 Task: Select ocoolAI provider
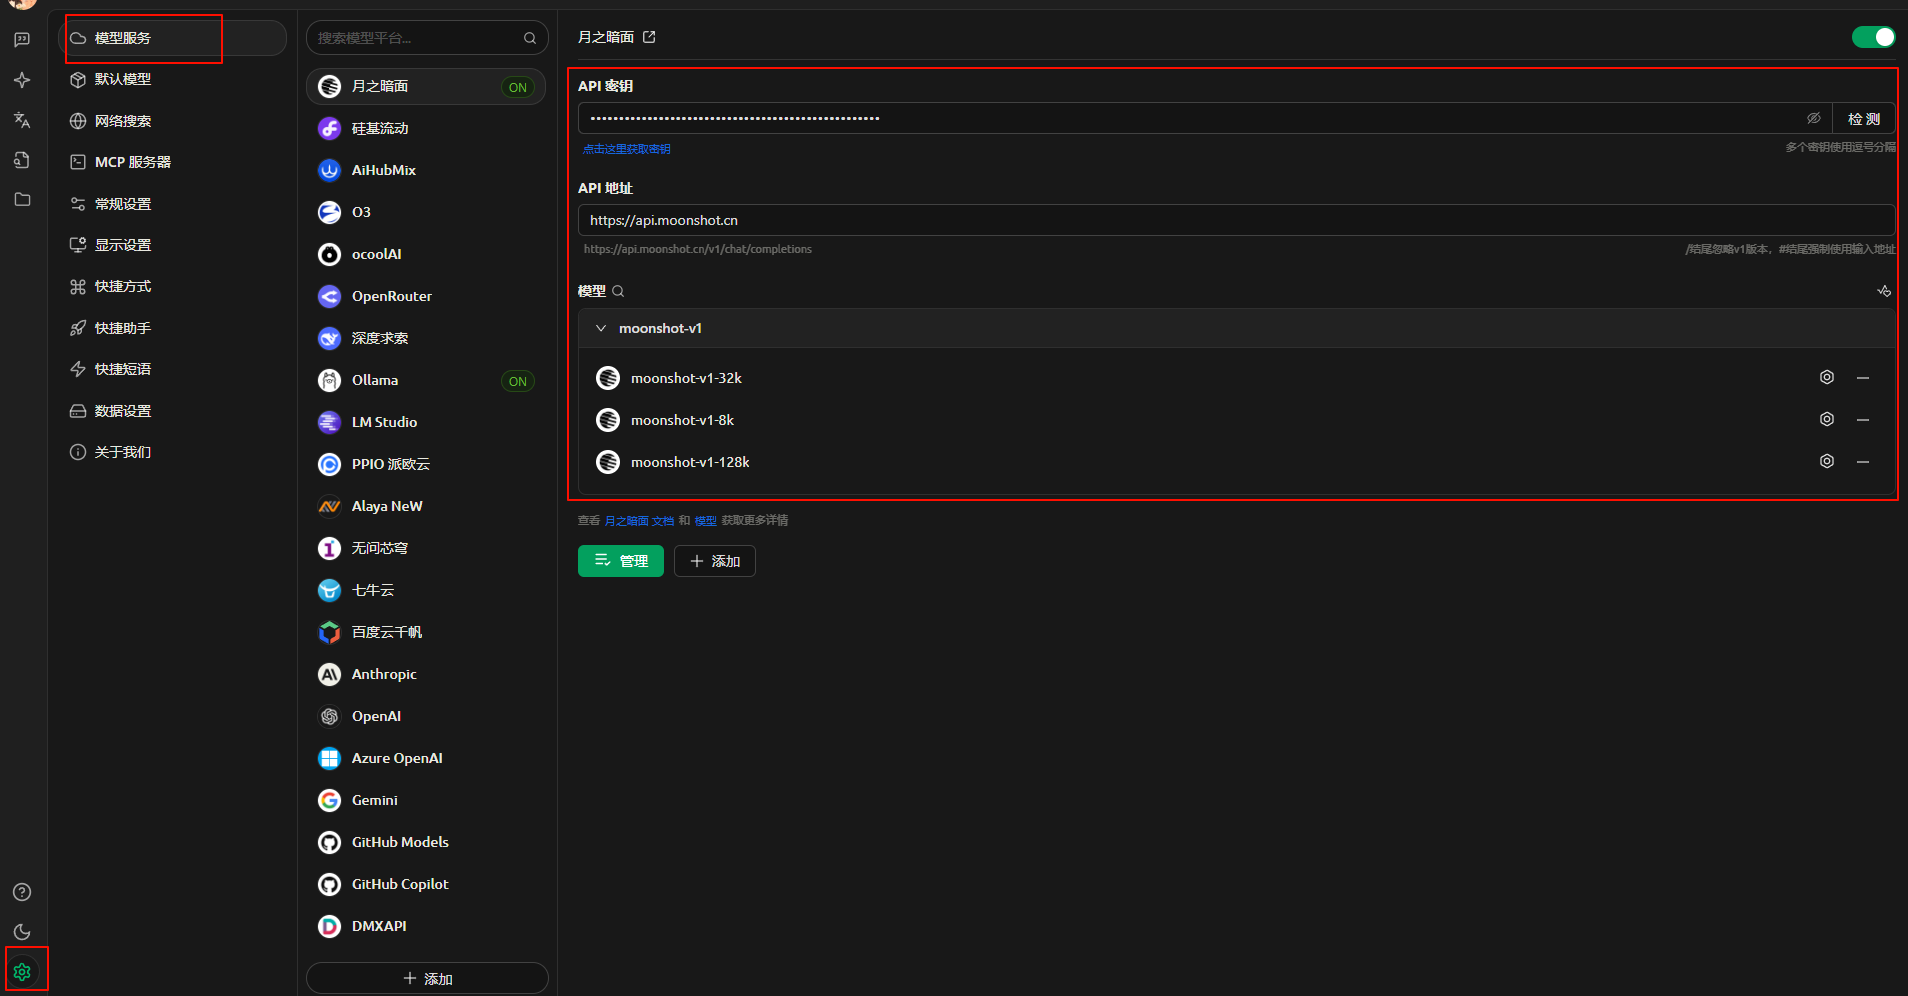click(426, 254)
